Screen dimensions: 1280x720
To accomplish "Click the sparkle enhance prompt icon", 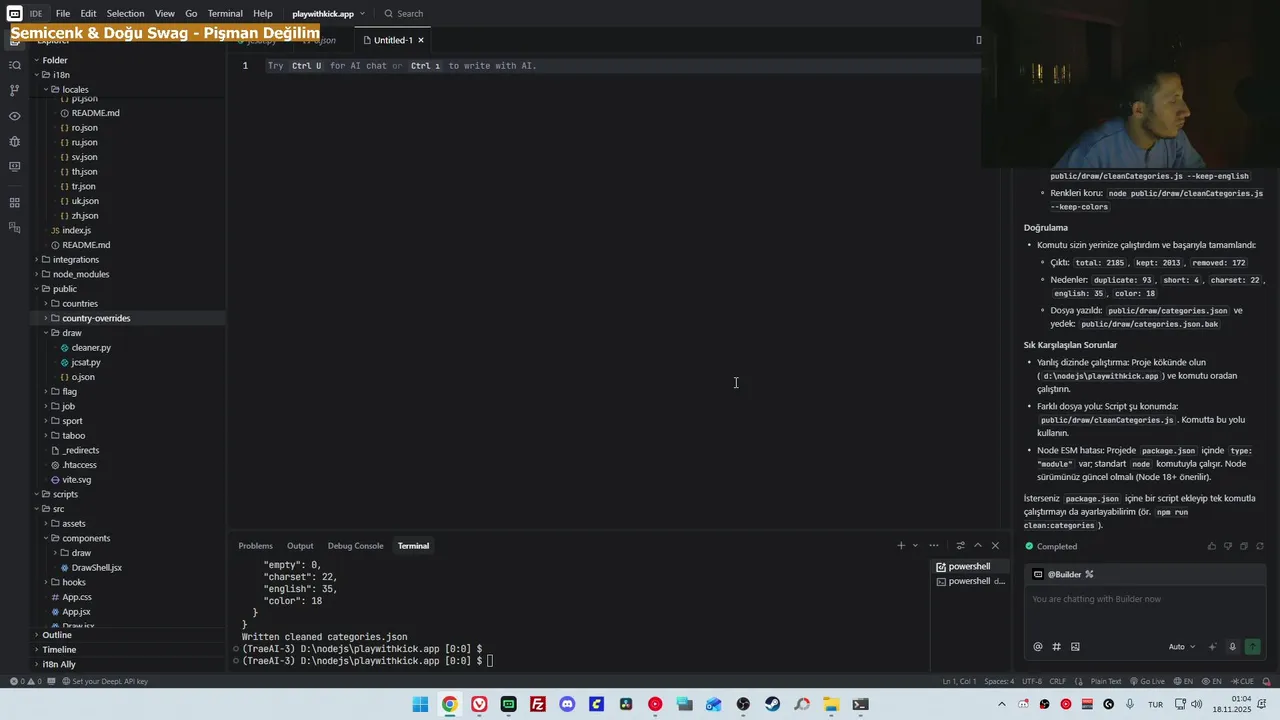I will 1213,647.
